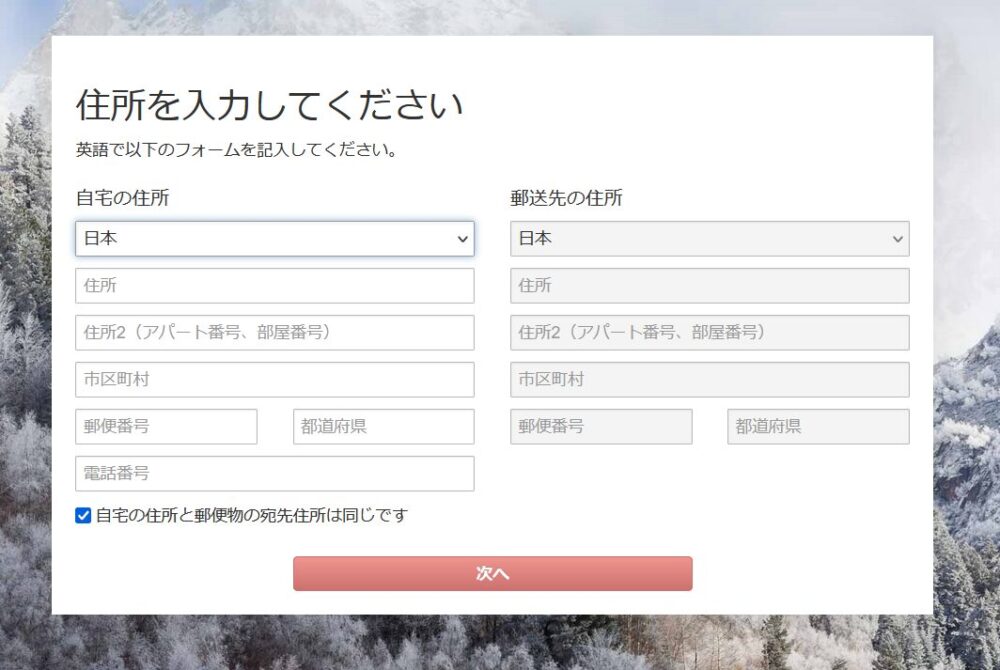Select the home address 市区町村 field
1000x670 pixels.
(274, 380)
